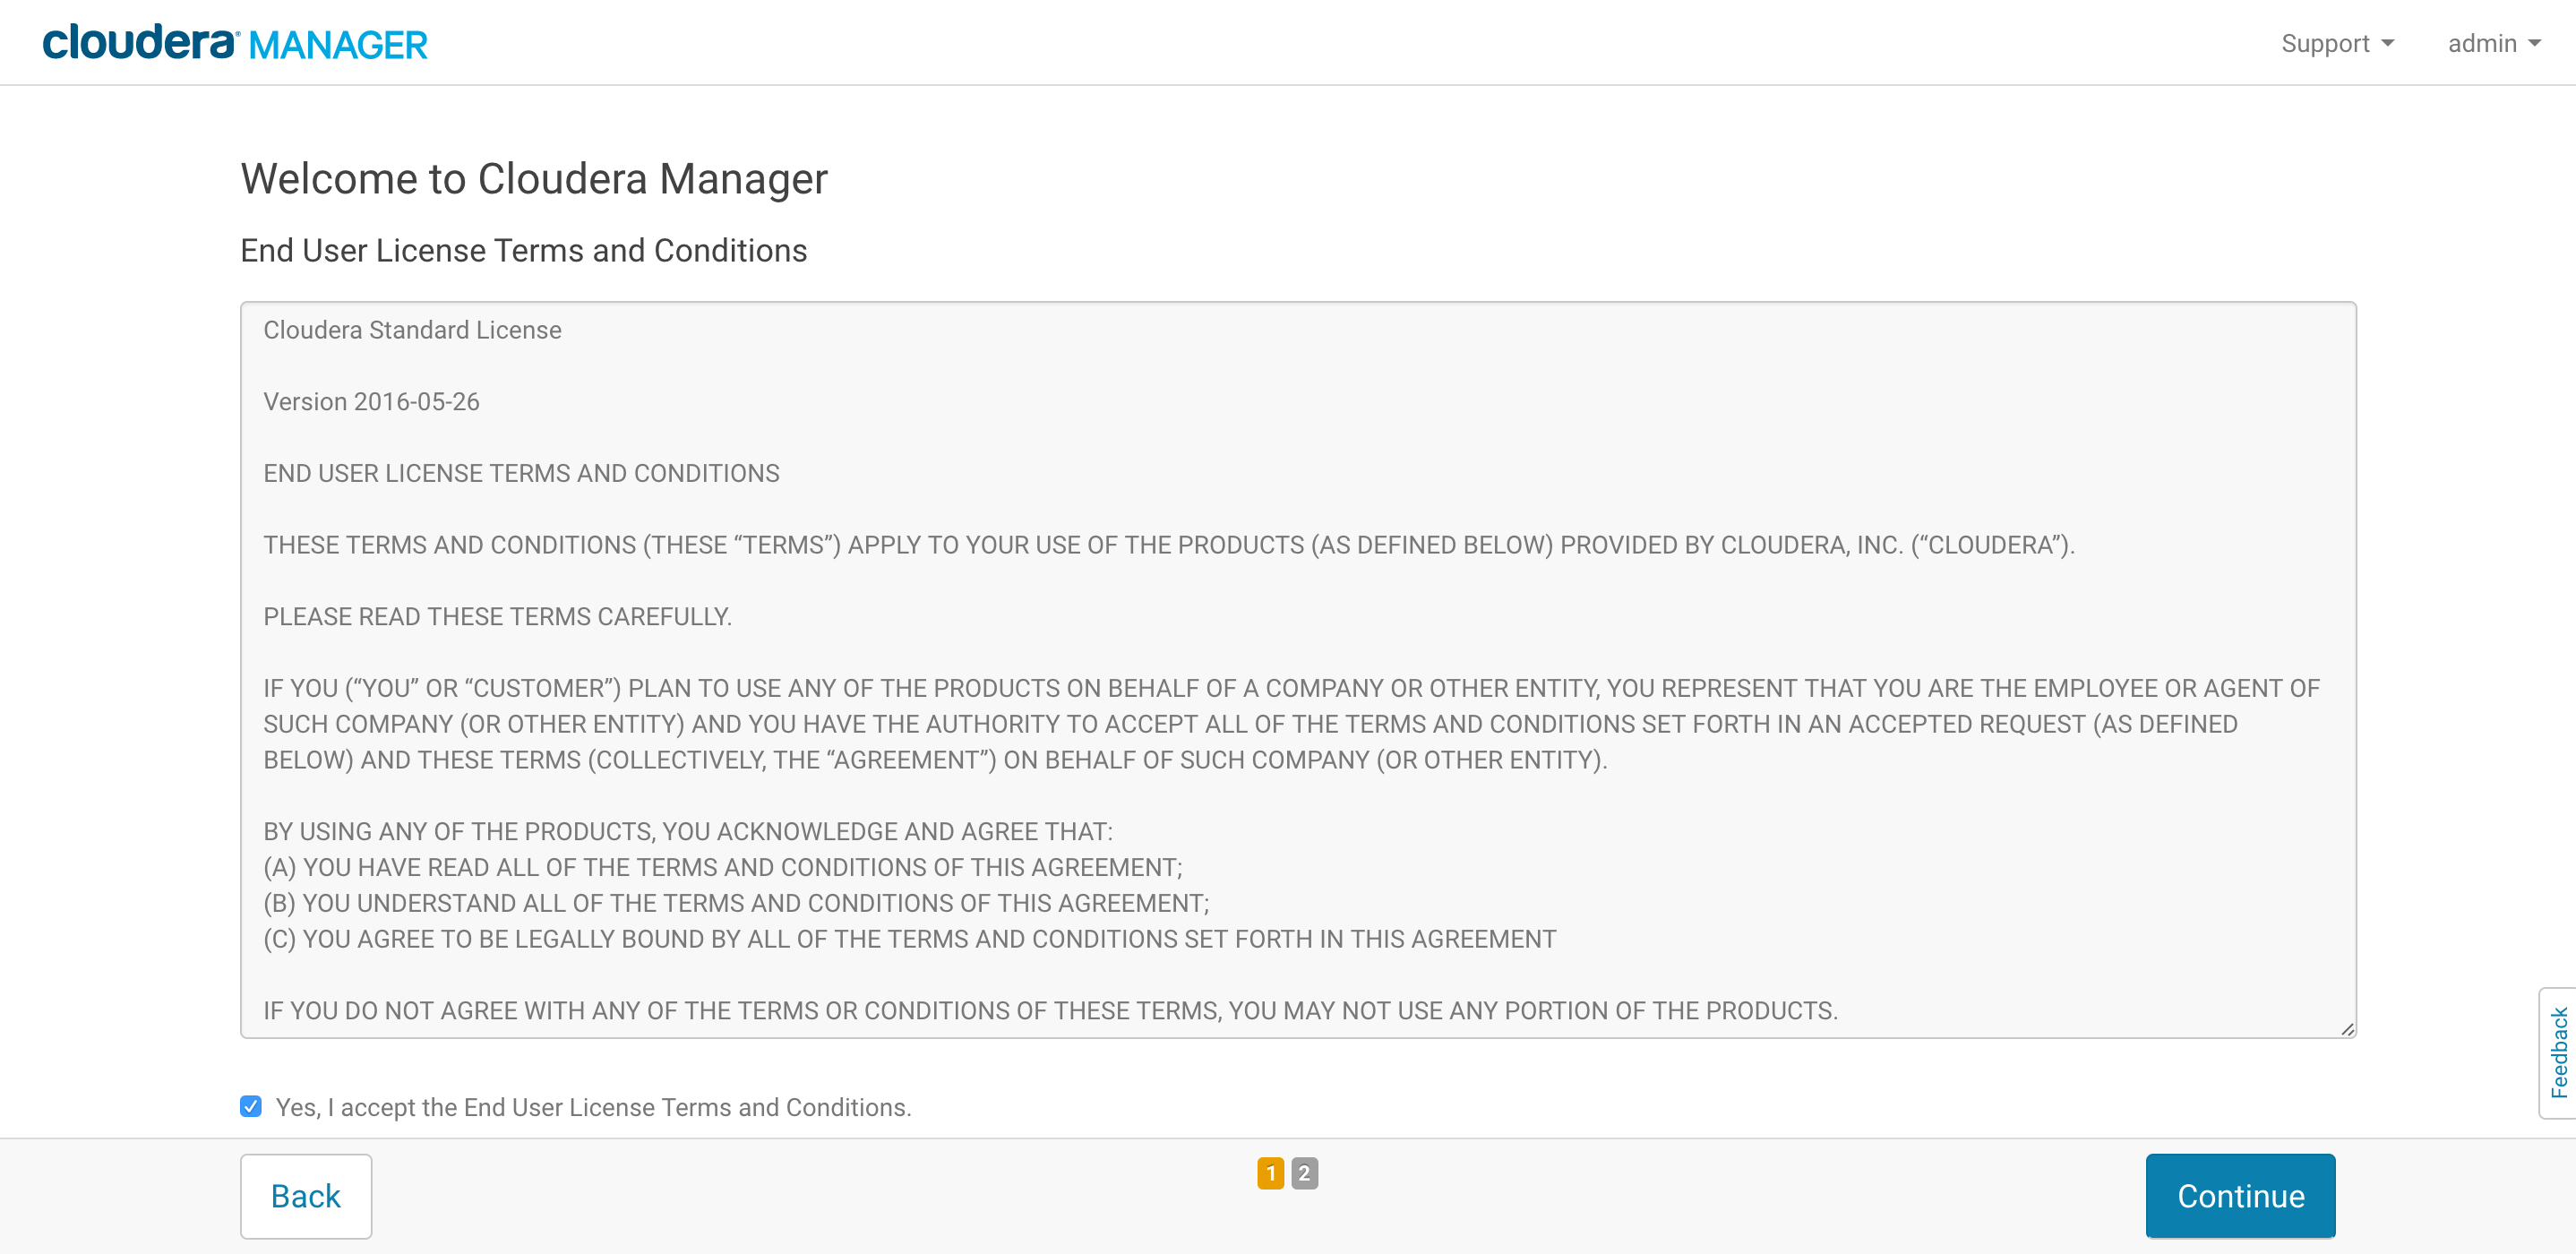Open the admin user dropdown
Screen dimensions: 2576x1254
point(2494,43)
